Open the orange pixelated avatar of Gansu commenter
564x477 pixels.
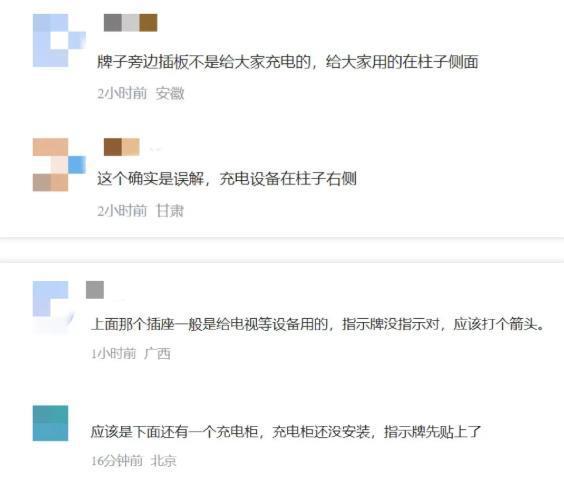point(59,164)
